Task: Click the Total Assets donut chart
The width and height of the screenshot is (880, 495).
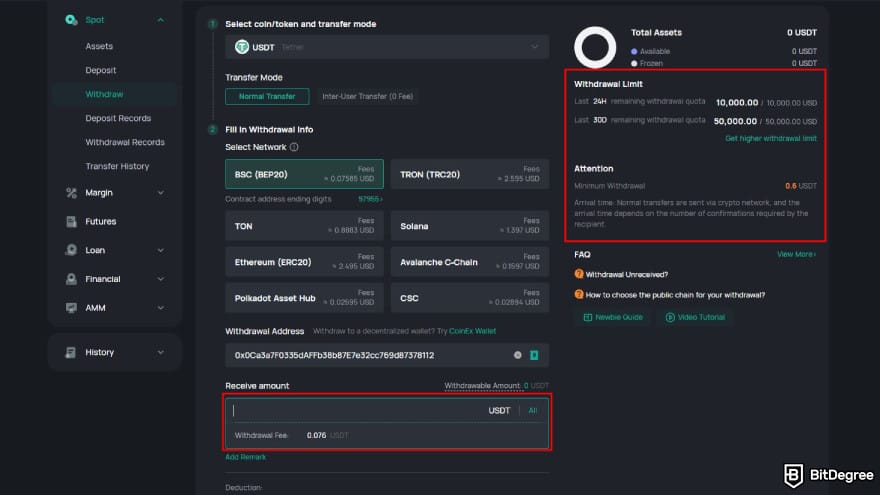Action: point(595,47)
